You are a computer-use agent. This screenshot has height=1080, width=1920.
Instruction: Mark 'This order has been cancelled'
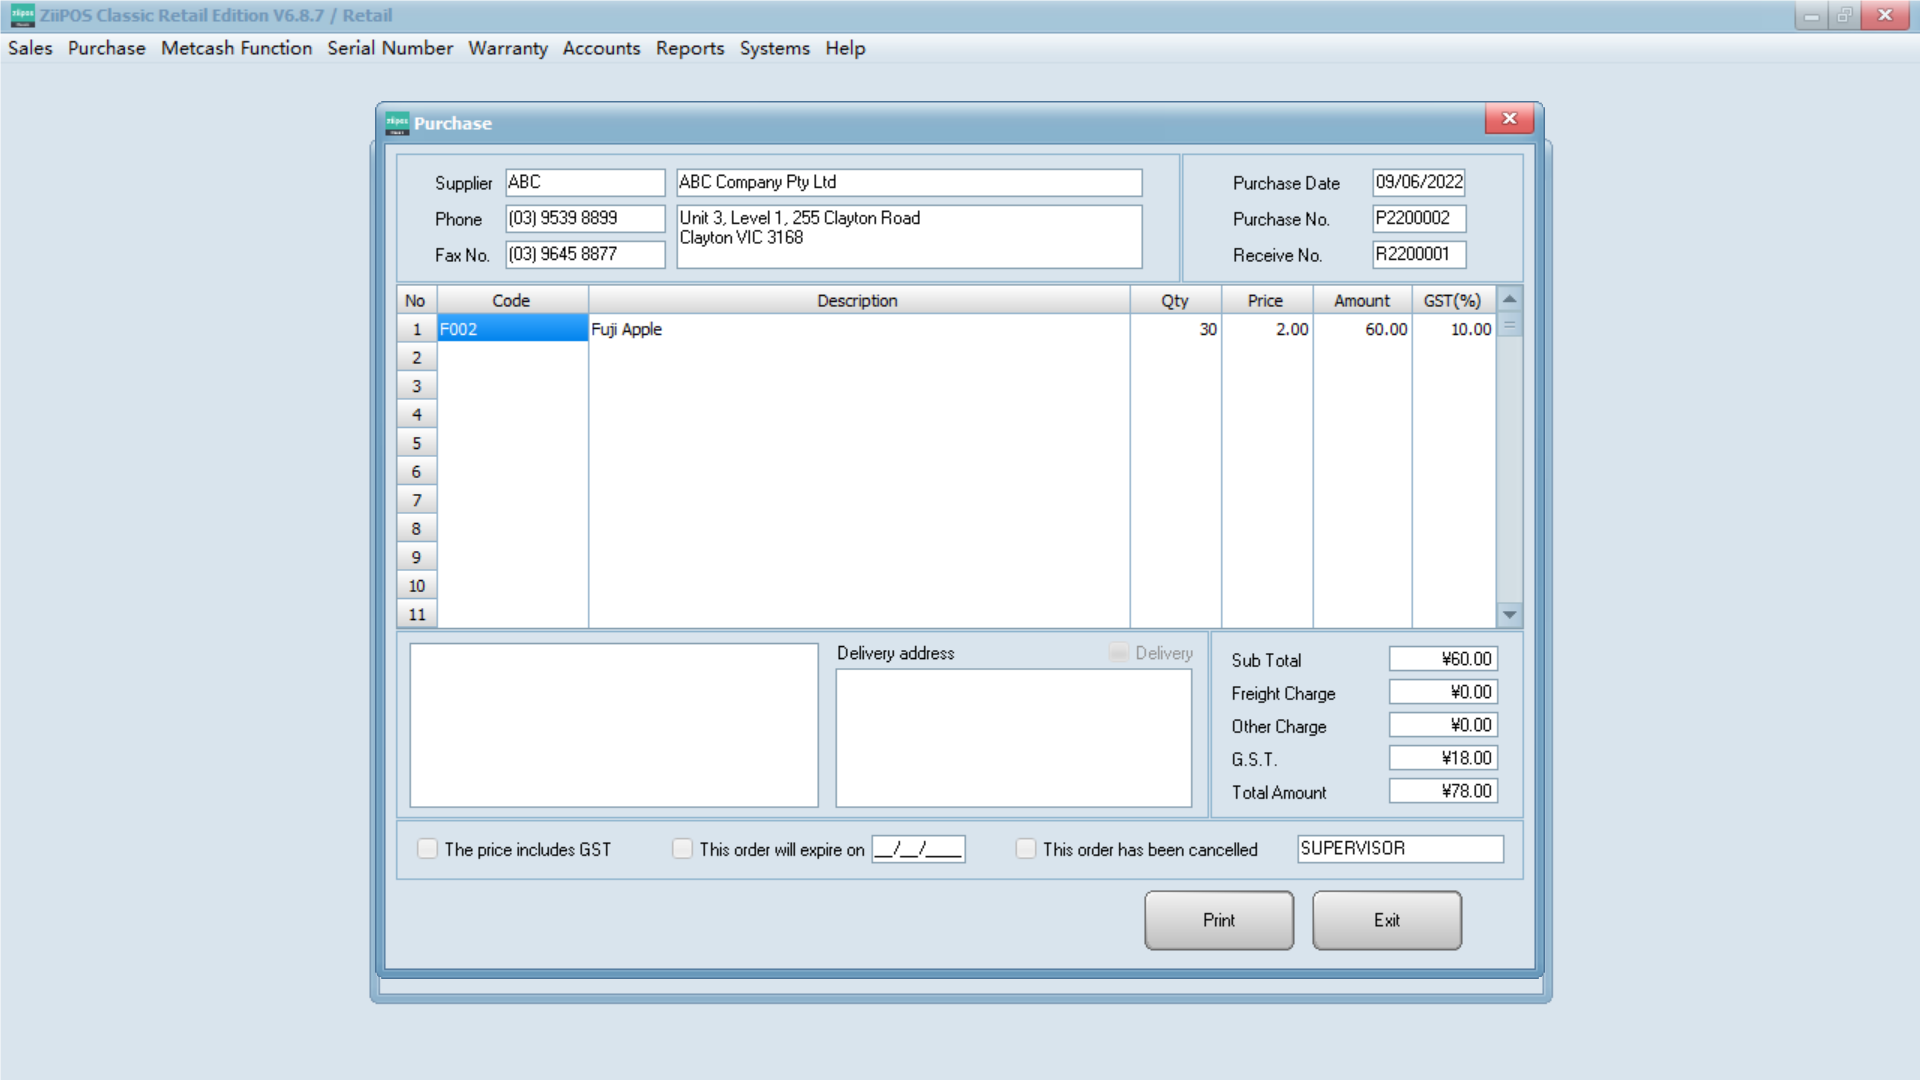point(1026,848)
